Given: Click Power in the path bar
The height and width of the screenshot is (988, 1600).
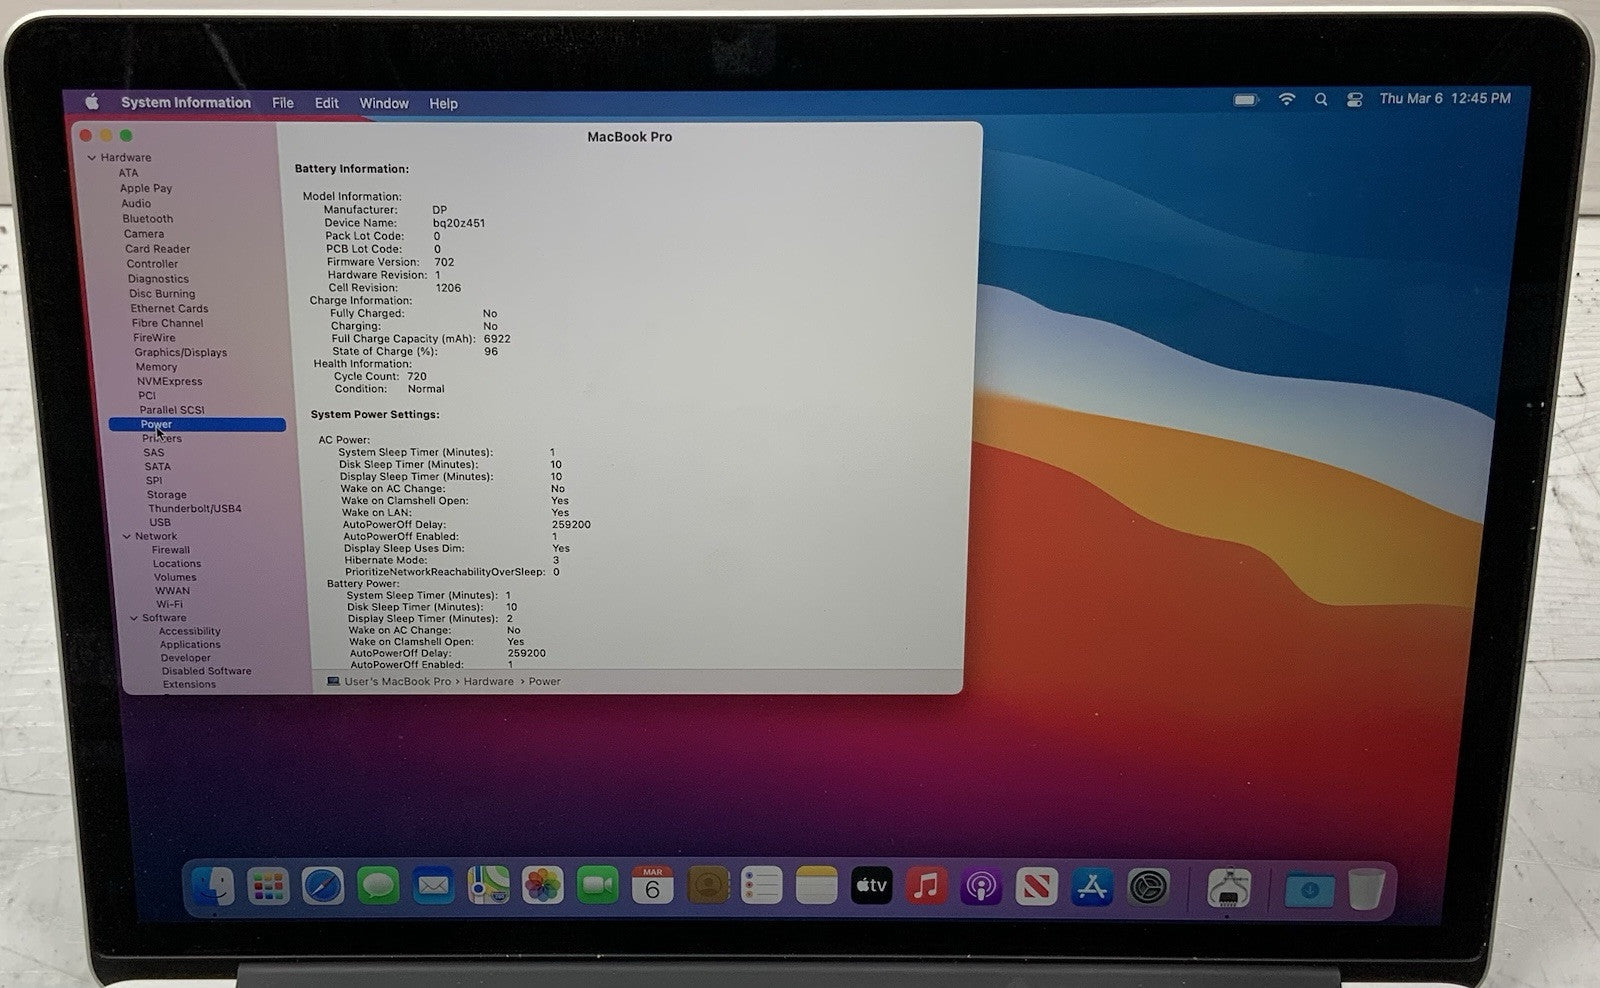Looking at the screenshot, I should (x=545, y=681).
